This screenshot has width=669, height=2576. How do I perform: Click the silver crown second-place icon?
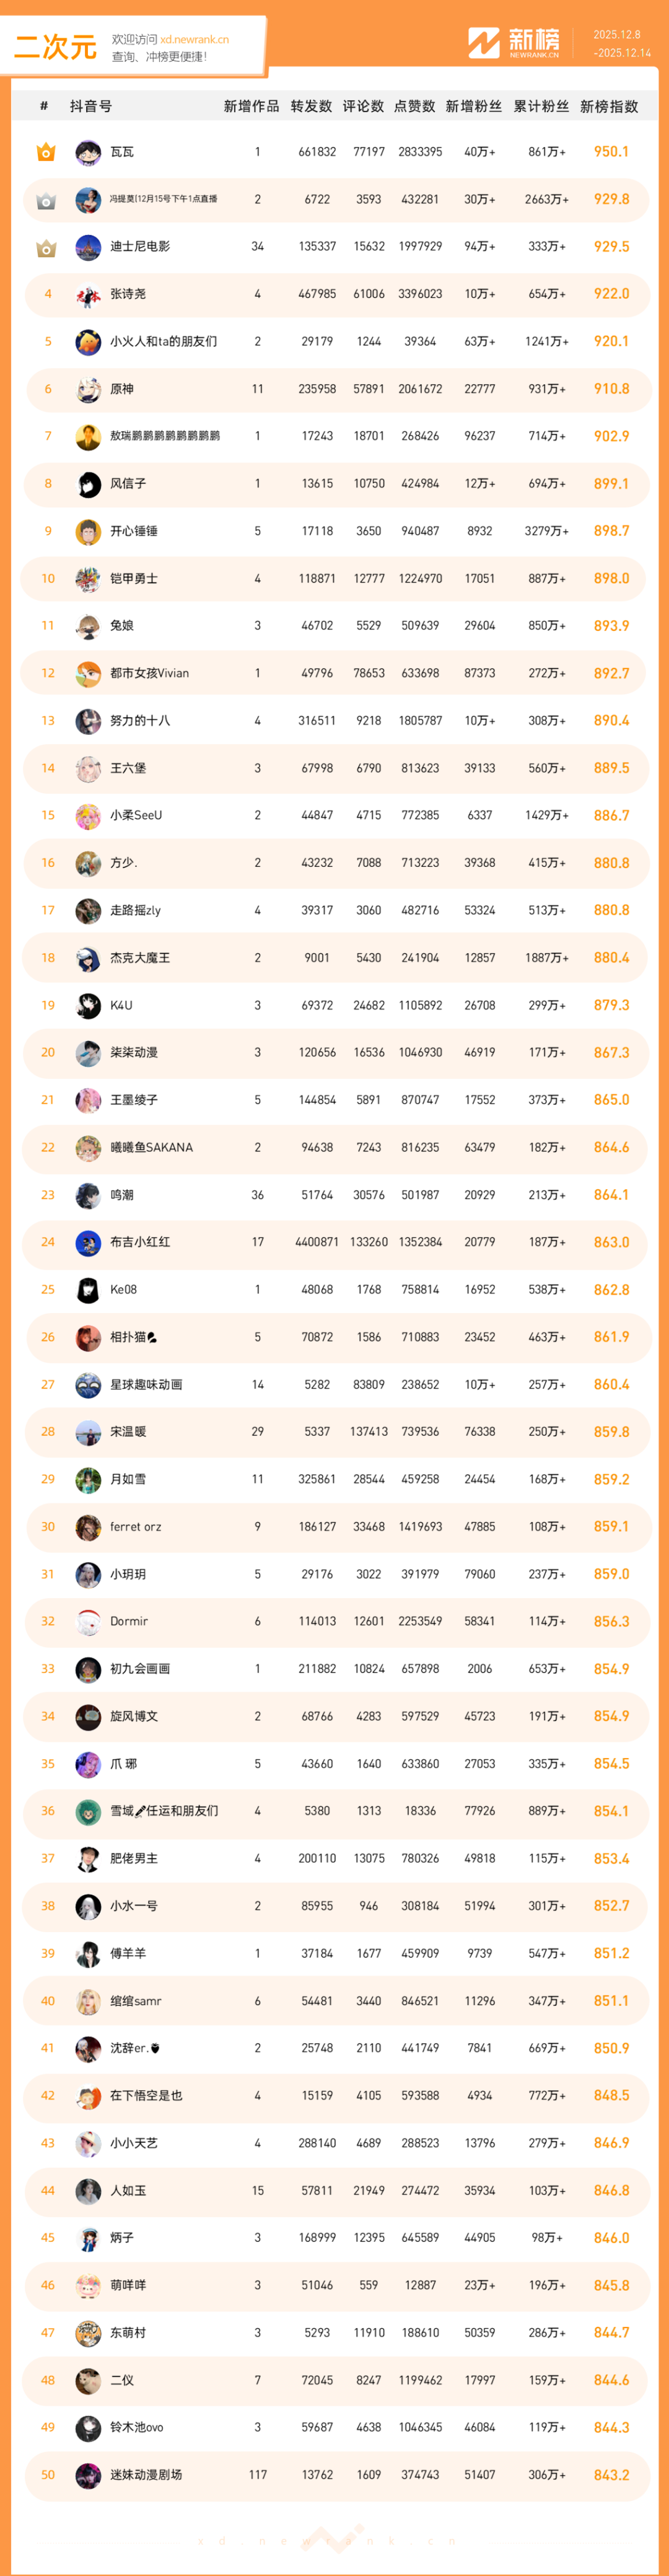pyautogui.click(x=46, y=200)
